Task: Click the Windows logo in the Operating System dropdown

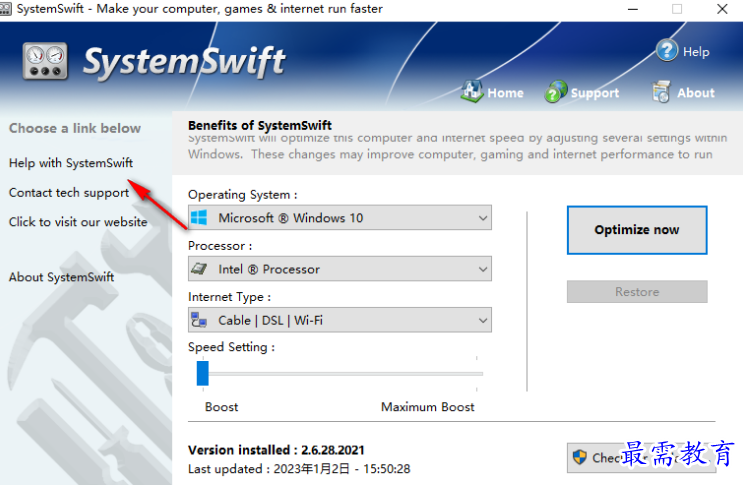Action: coord(199,218)
